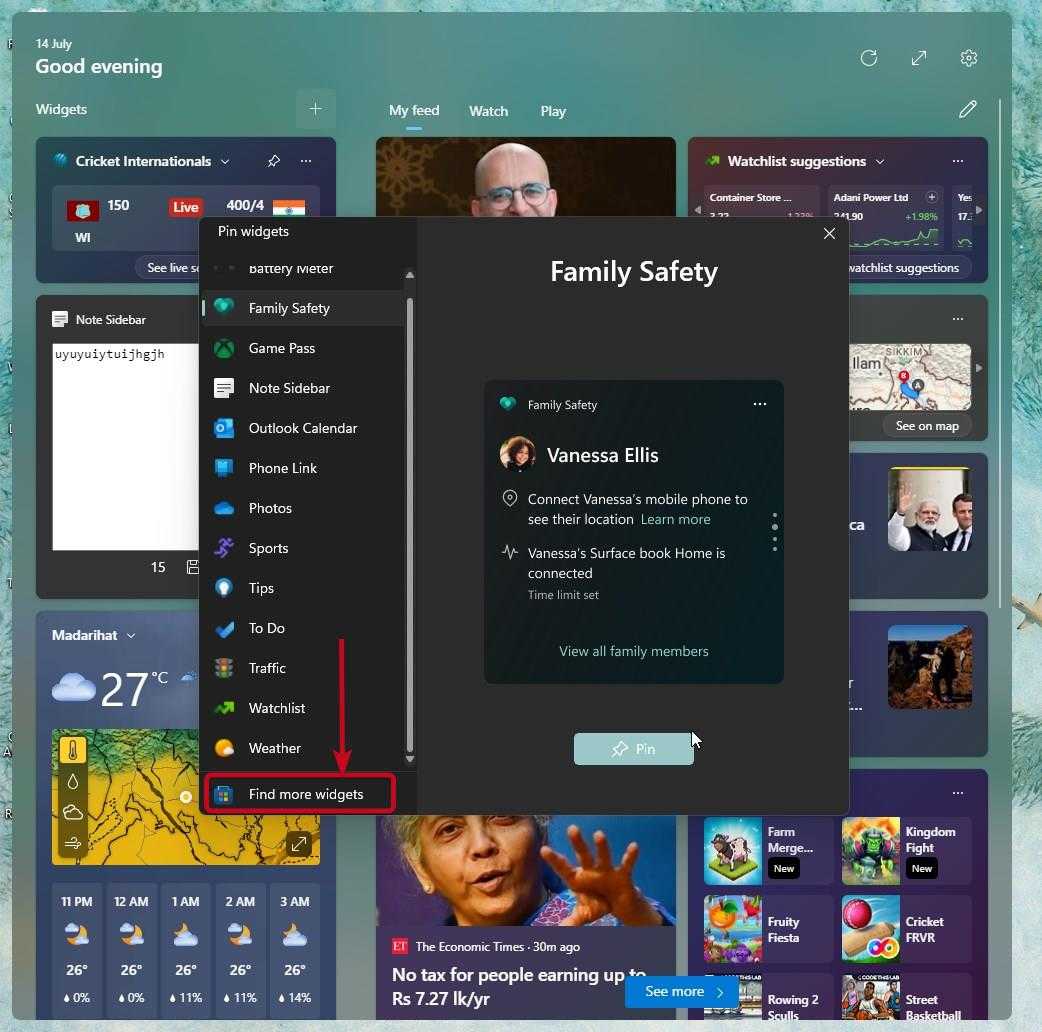Select Outlook Calendar widget
Image resolution: width=1042 pixels, height=1032 pixels.
coord(303,428)
